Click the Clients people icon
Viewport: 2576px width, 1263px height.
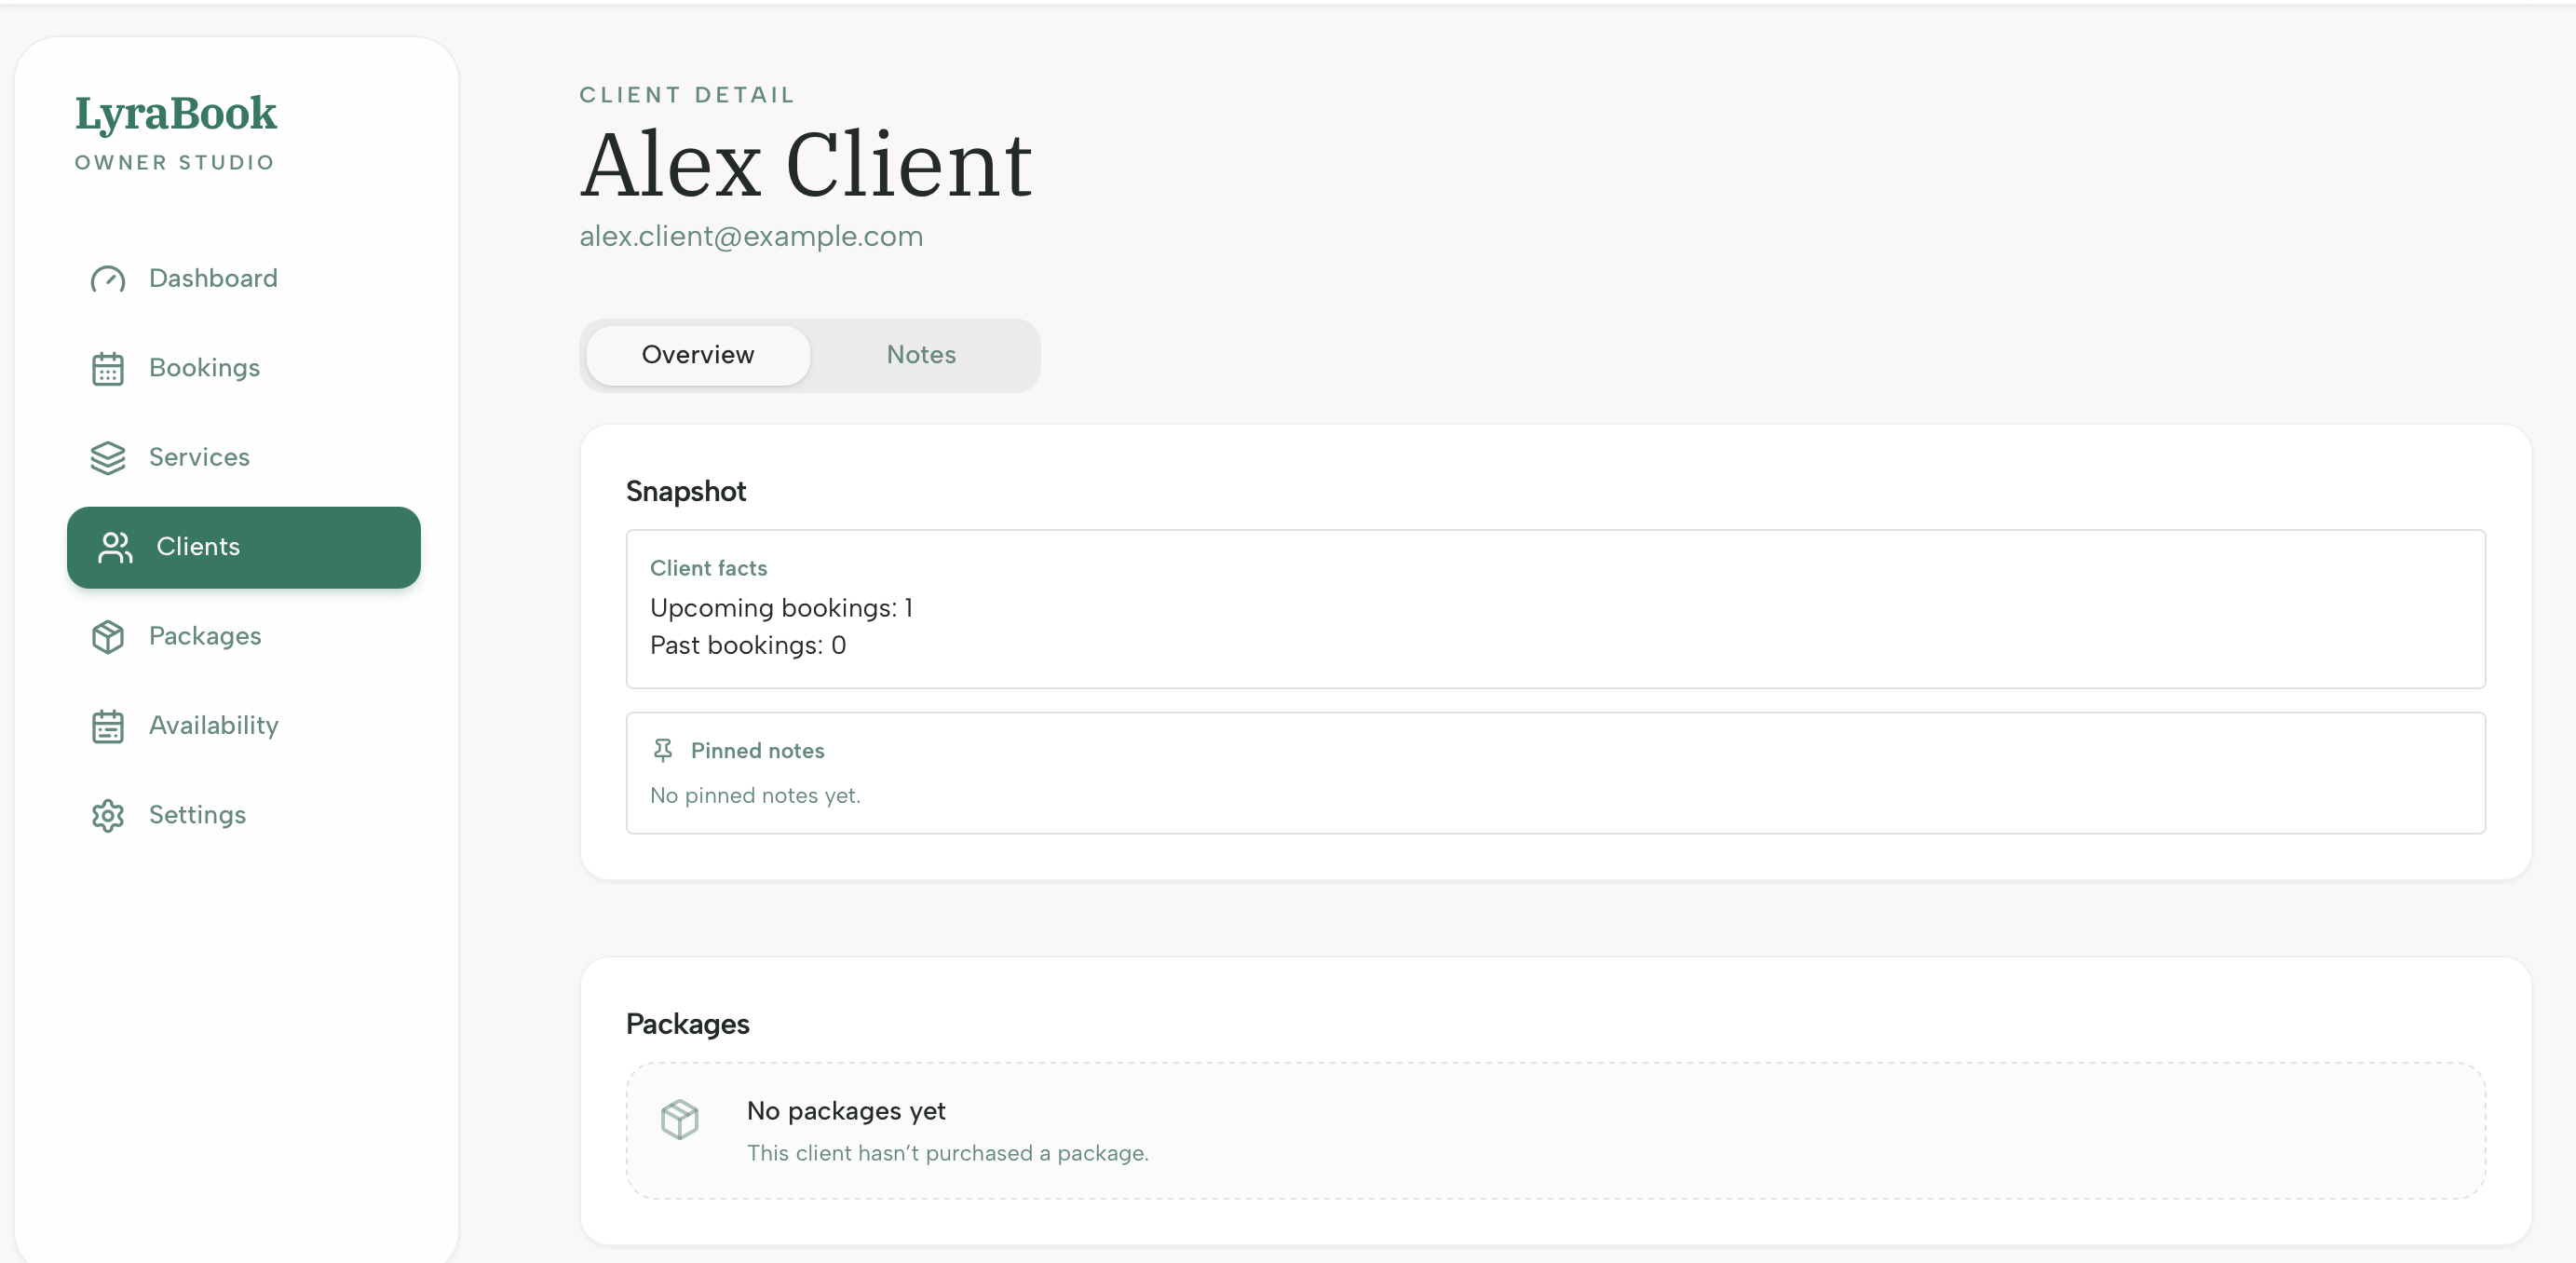point(115,547)
